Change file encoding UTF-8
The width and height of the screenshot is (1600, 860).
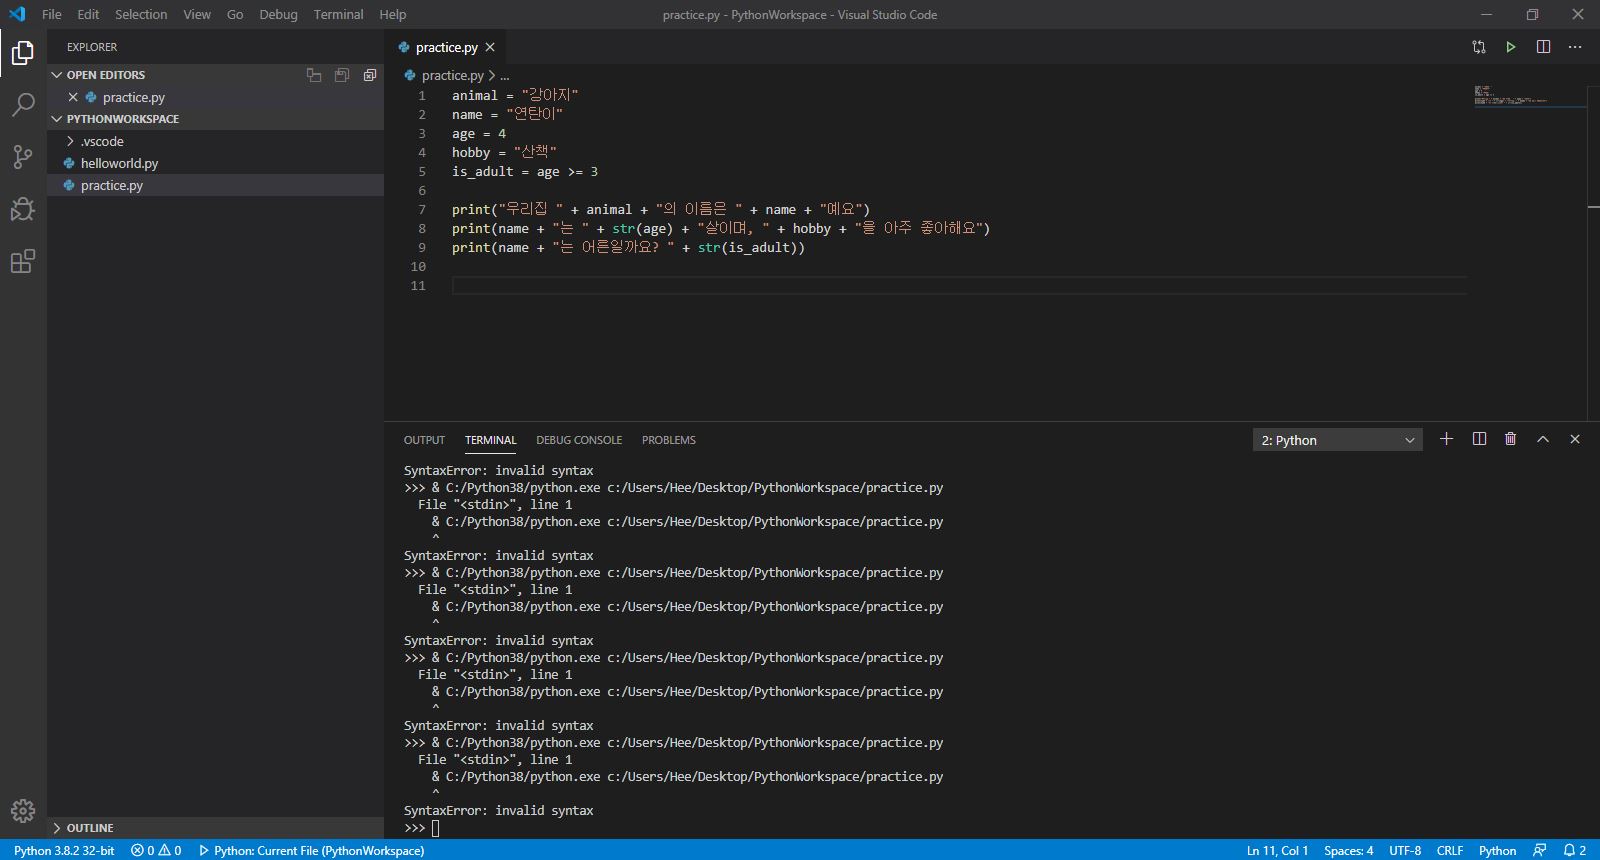tap(1405, 850)
